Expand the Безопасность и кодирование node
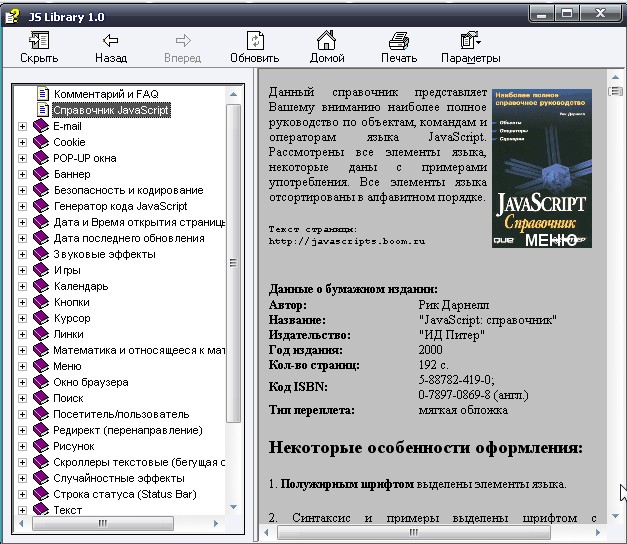 point(22,190)
